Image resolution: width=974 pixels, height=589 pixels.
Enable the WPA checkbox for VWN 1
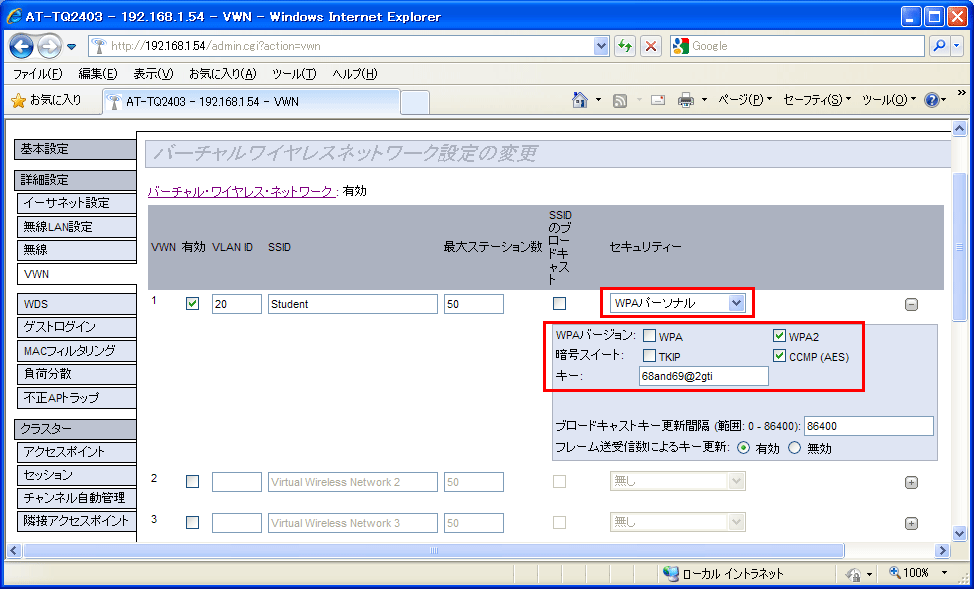coord(647,336)
